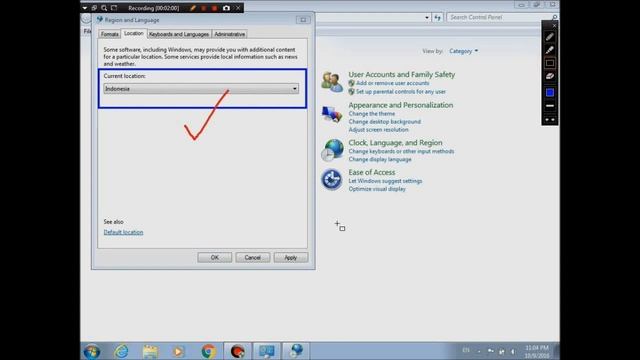Click the EN language indicator in system tray
640x360 pixels.
click(466, 350)
